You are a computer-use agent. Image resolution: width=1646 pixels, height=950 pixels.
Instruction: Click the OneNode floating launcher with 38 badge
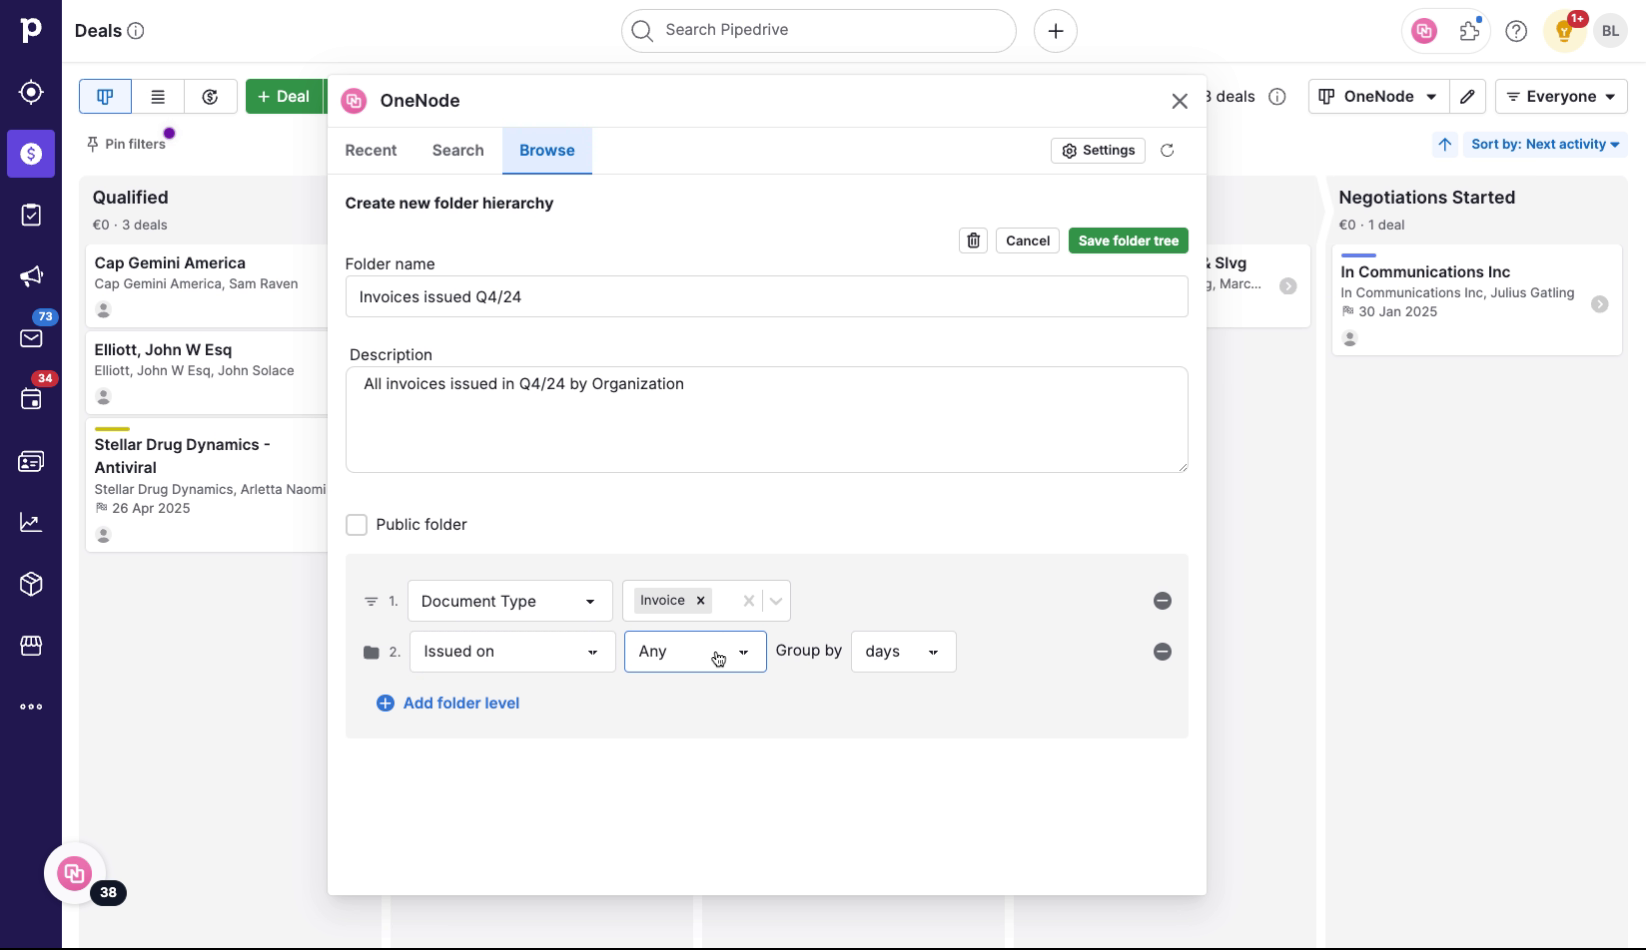click(75, 874)
